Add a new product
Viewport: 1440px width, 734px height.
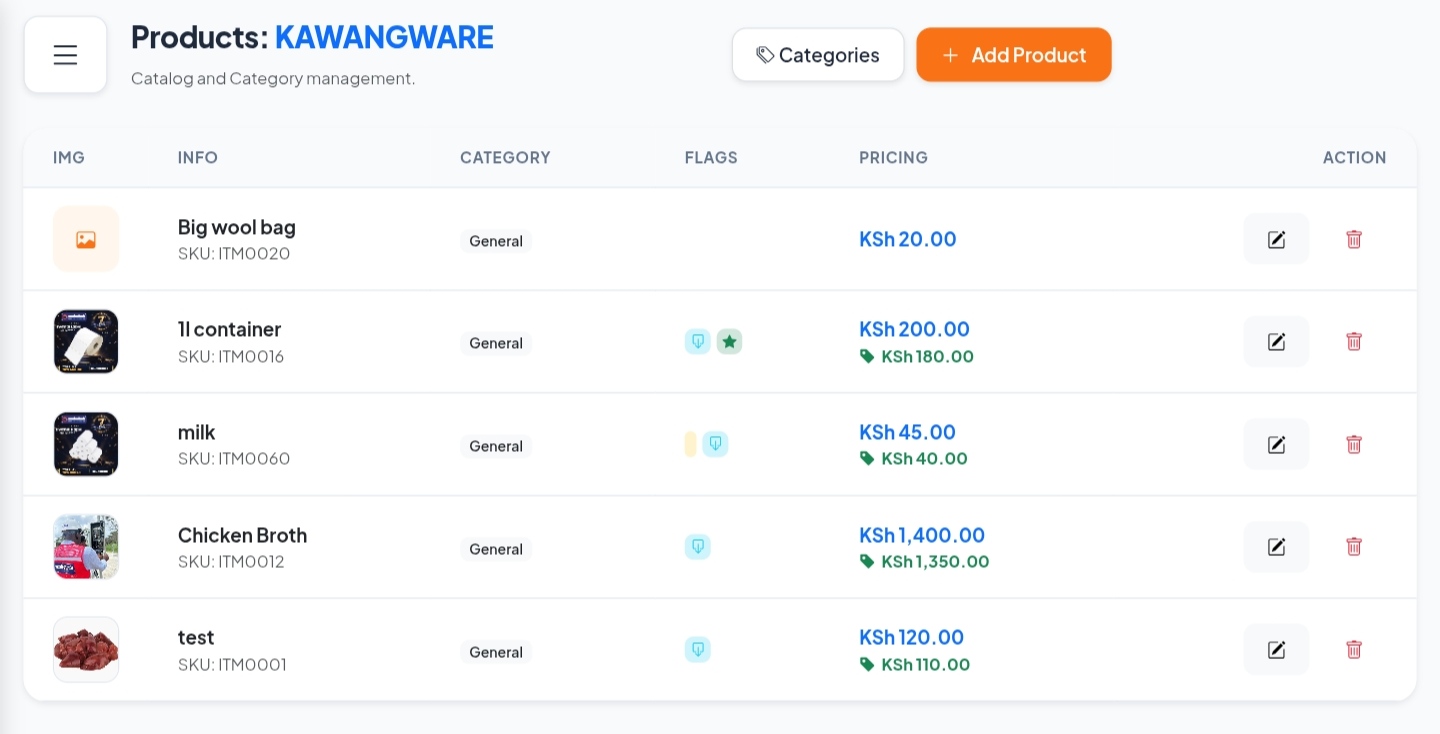1014,55
